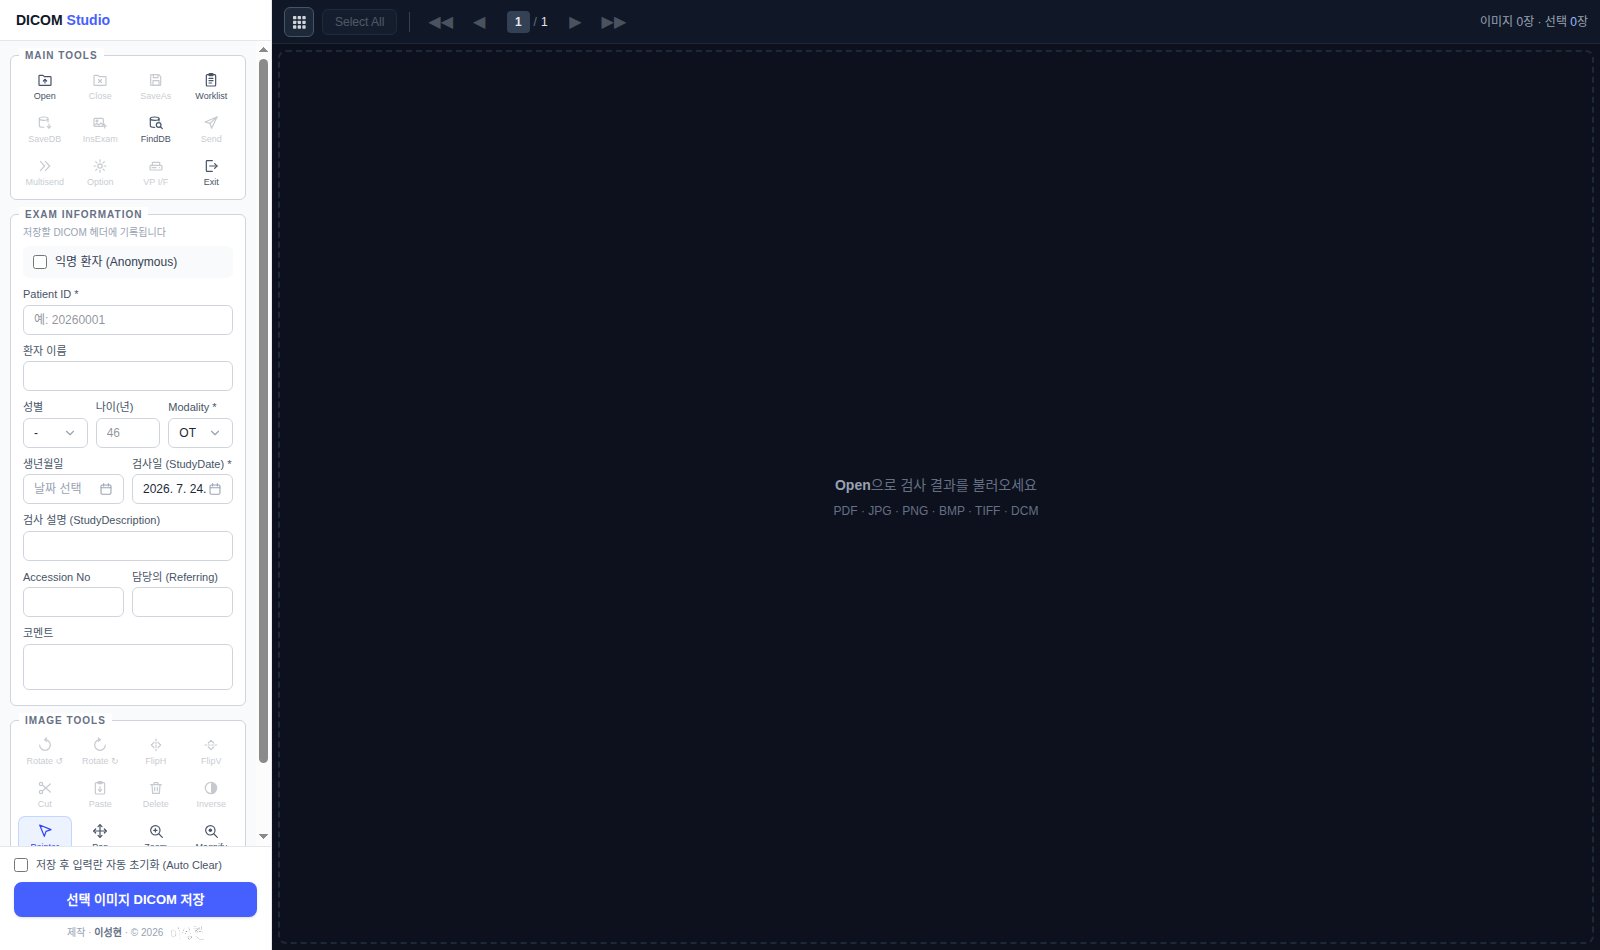Viewport: 1600px width, 950px height.
Task: Click the Close tool icon
Action: tap(100, 86)
